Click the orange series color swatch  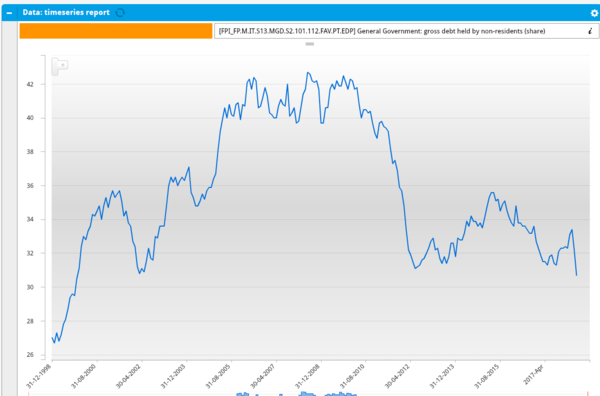[x=116, y=31]
